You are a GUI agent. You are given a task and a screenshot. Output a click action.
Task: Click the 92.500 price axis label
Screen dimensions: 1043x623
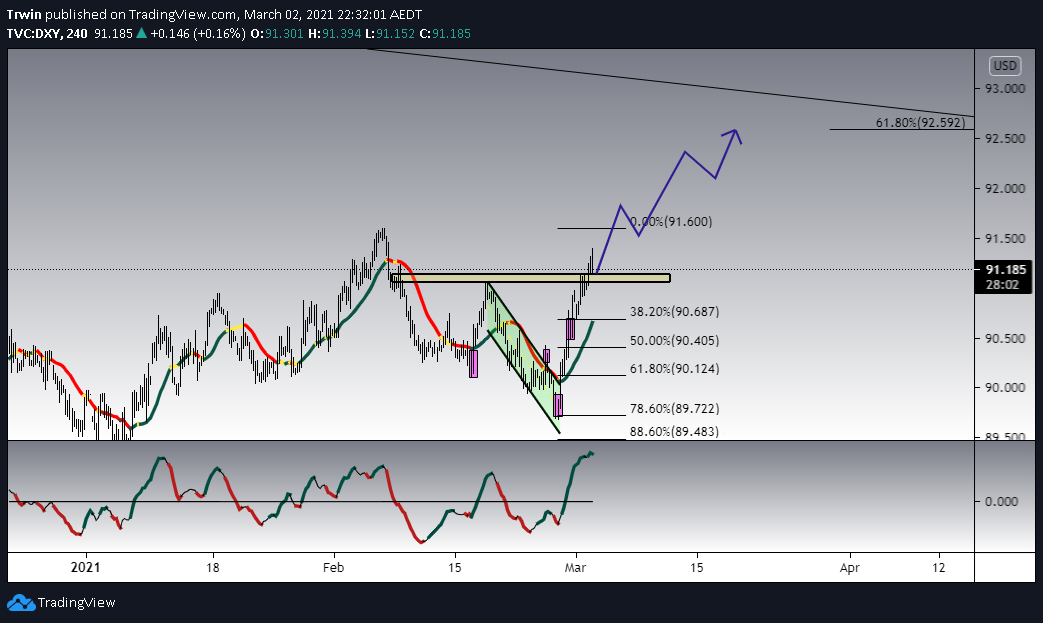1005,138
